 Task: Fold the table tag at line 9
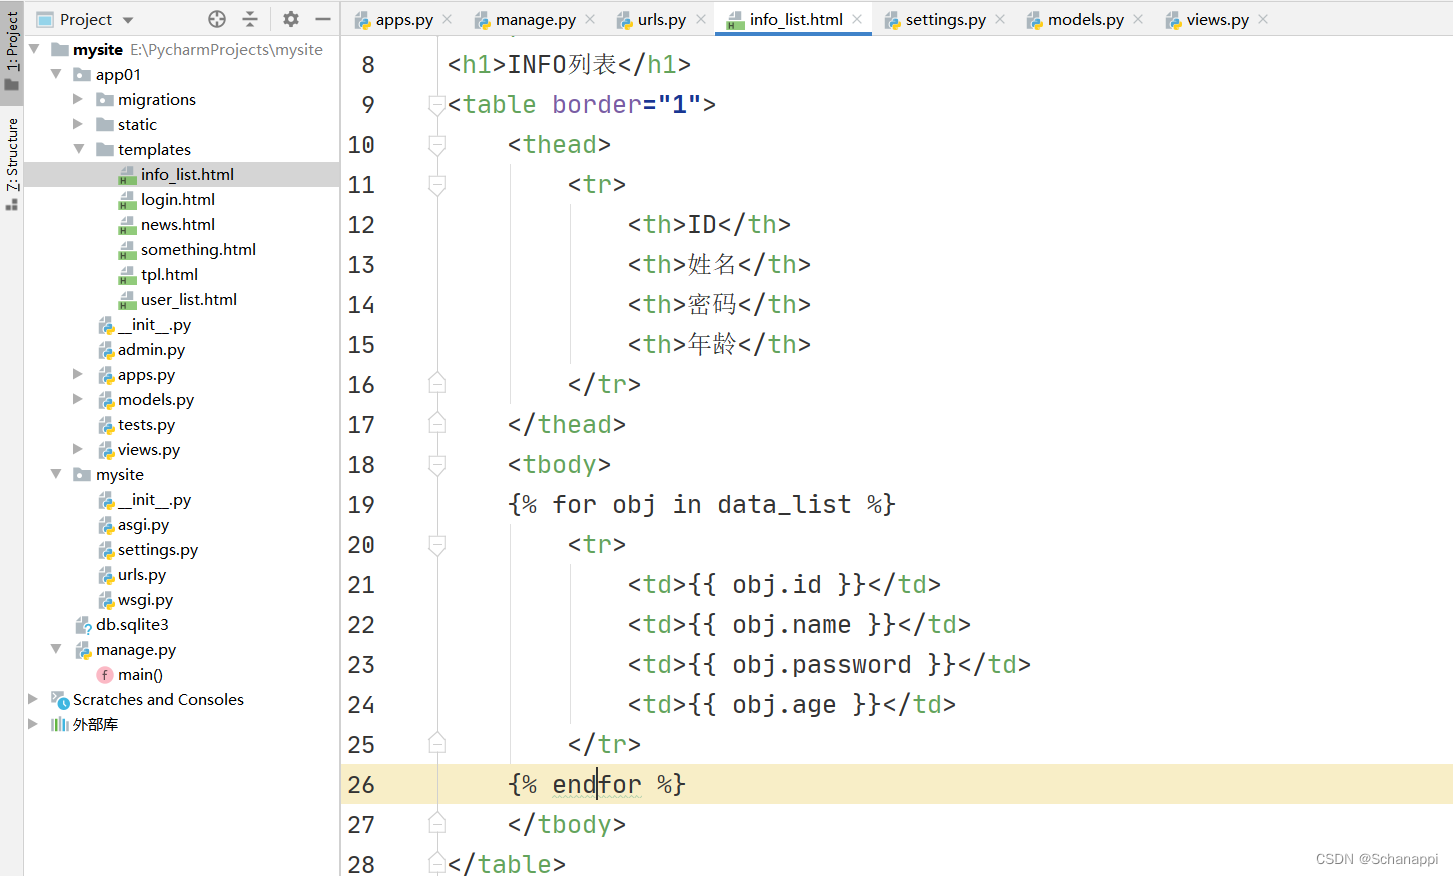[437, 104]
